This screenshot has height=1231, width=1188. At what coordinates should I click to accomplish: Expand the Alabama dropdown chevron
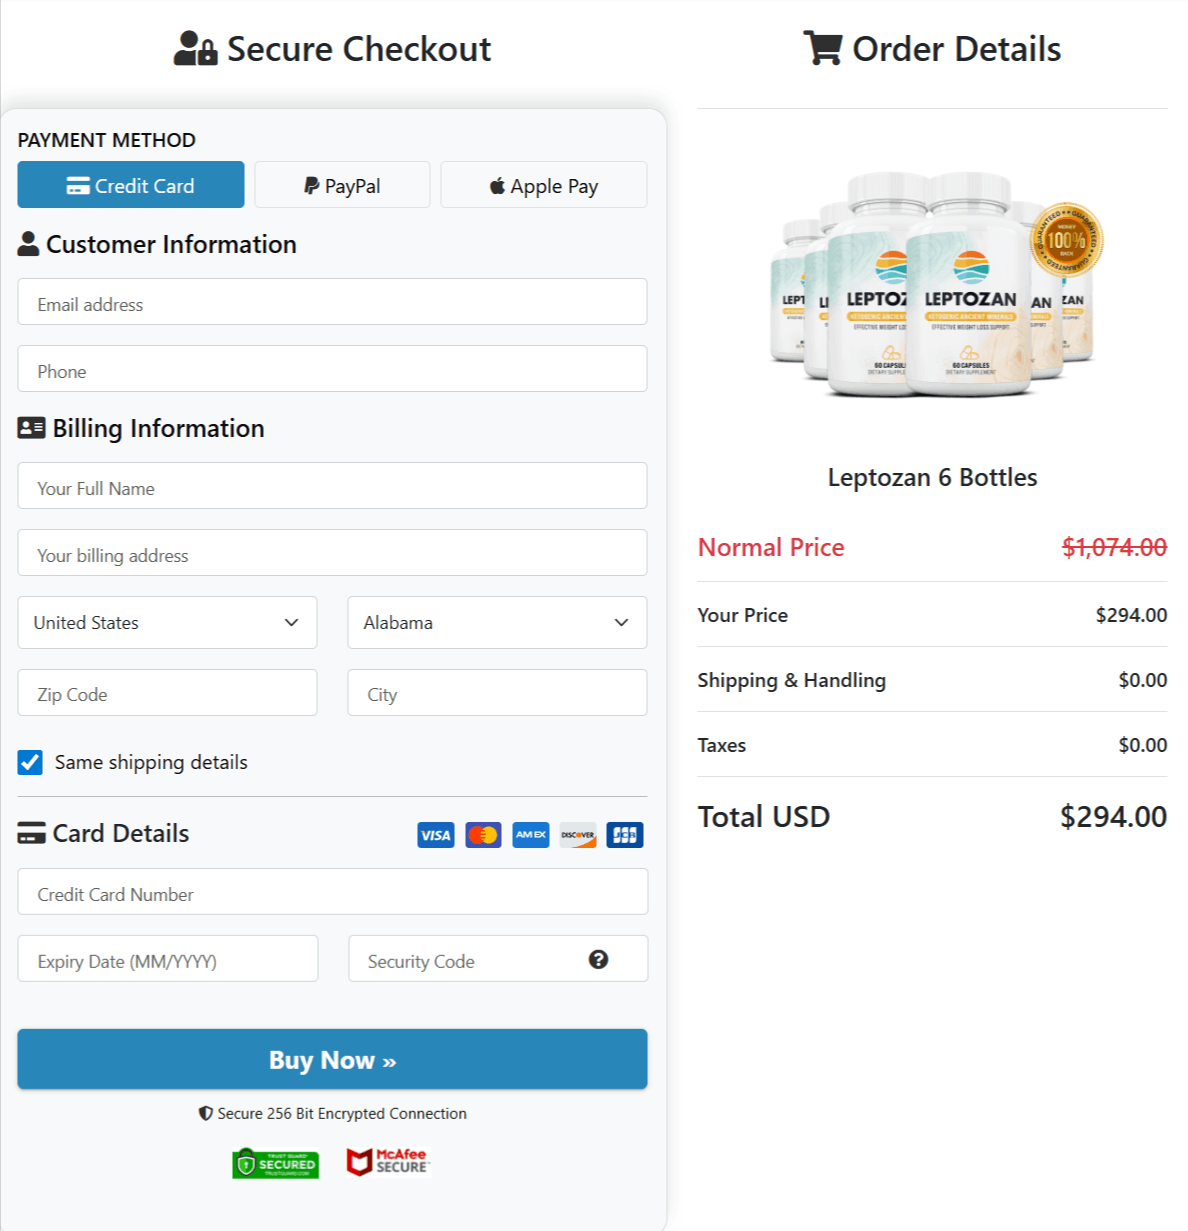point(619,622)
